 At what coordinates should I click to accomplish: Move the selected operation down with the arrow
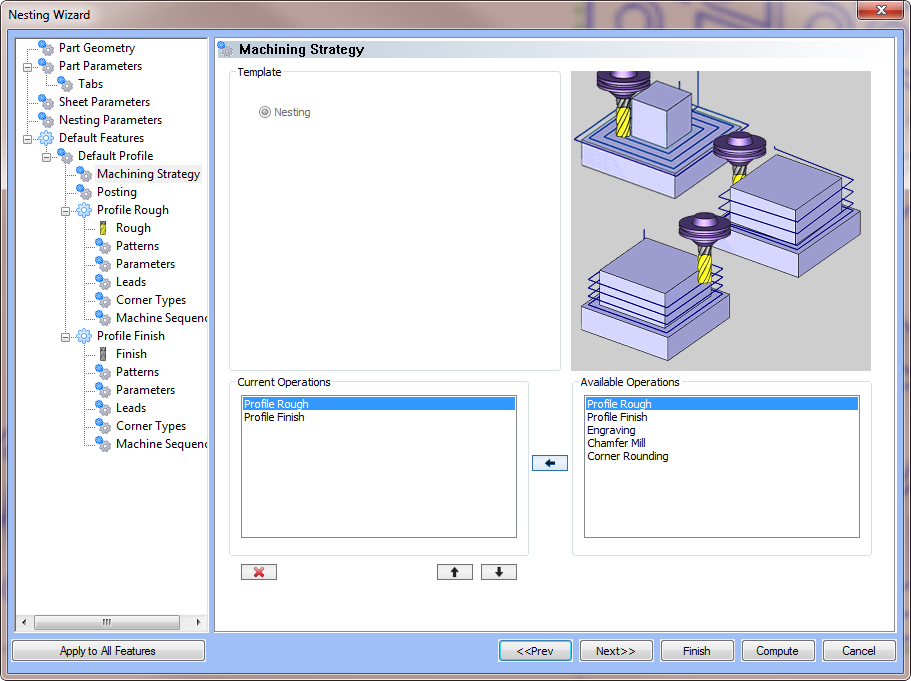[498, 572]
